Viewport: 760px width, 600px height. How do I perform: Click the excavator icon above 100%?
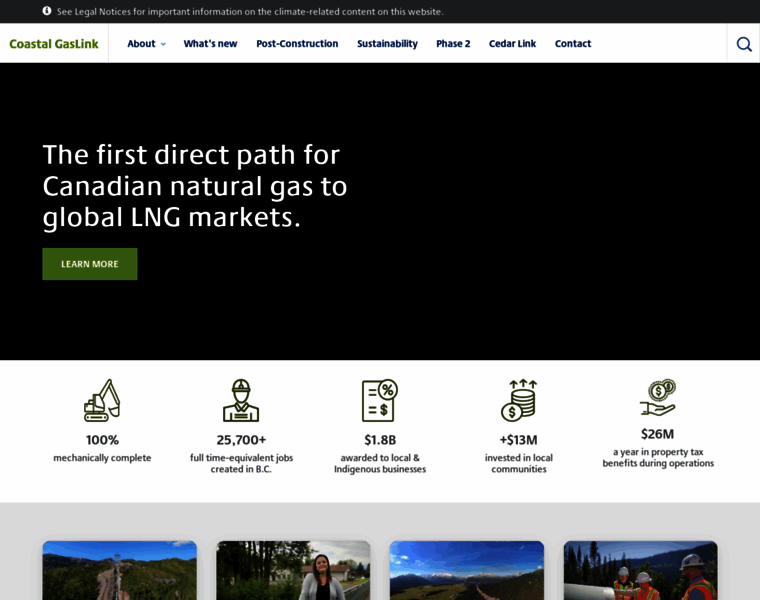pos(102,400)
